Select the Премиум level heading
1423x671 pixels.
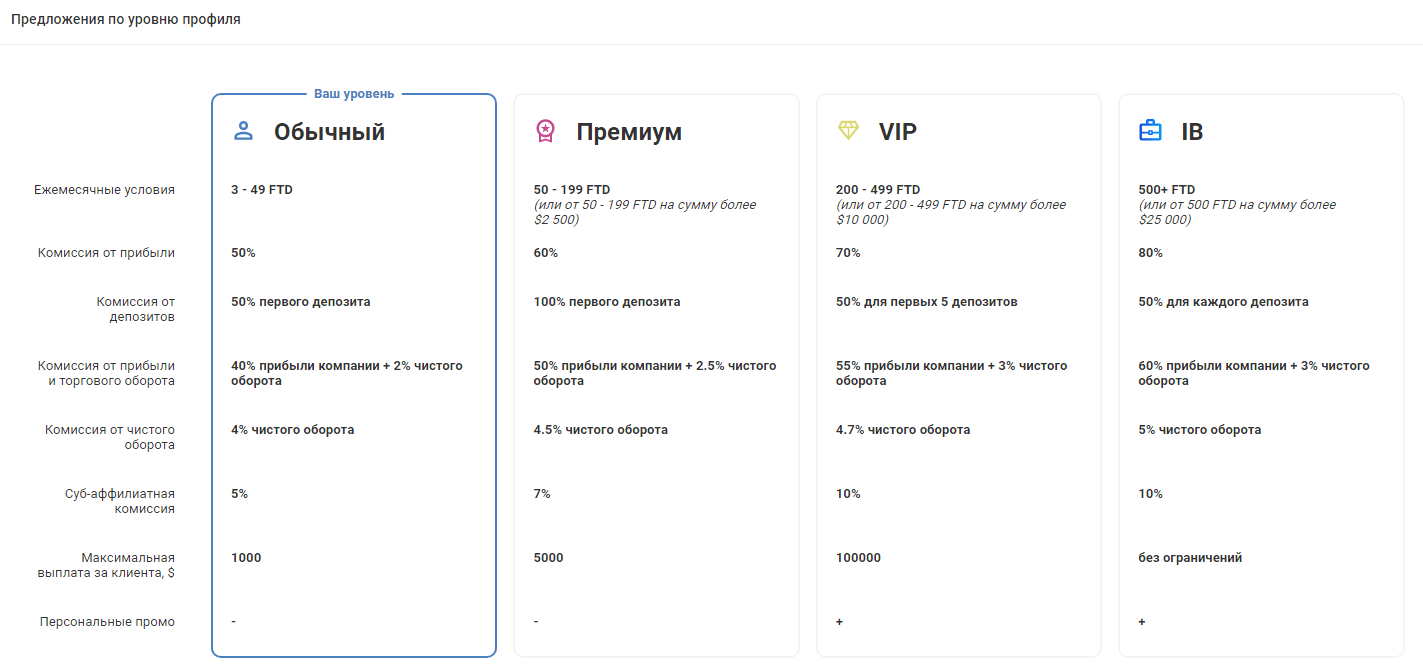point(629,132)
